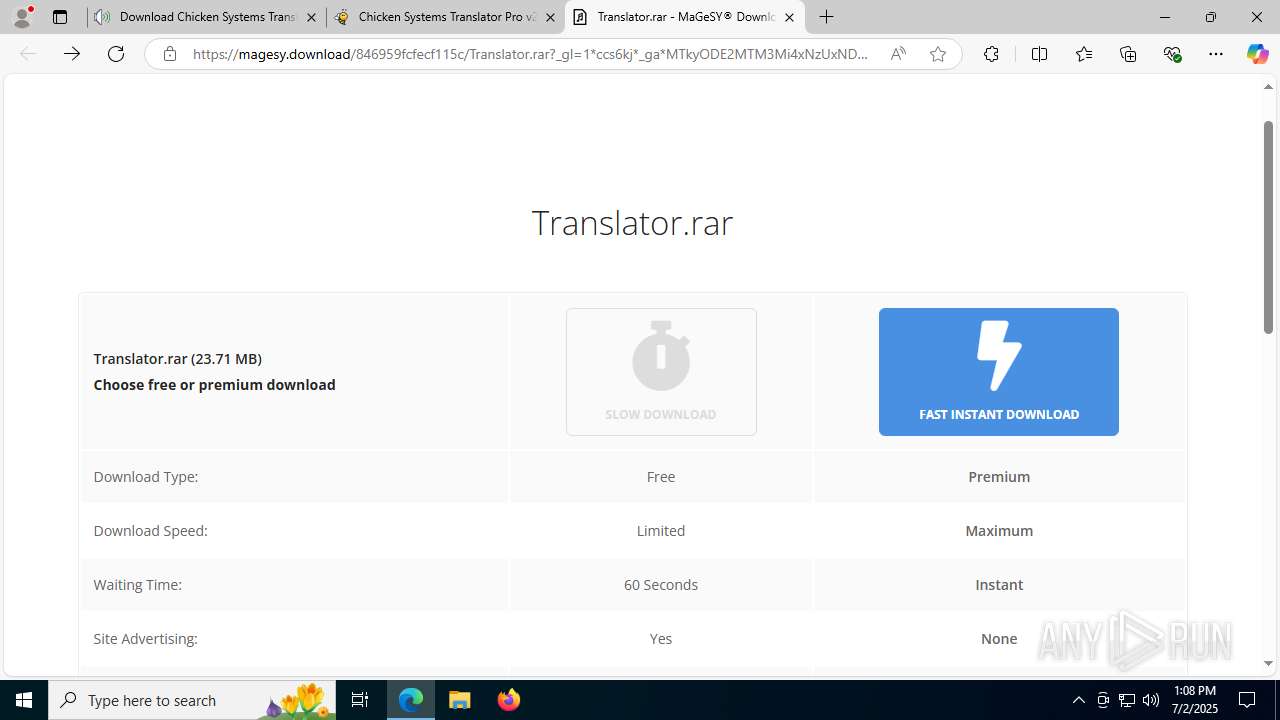Click the address bar URL

click(x=530, y=54)
